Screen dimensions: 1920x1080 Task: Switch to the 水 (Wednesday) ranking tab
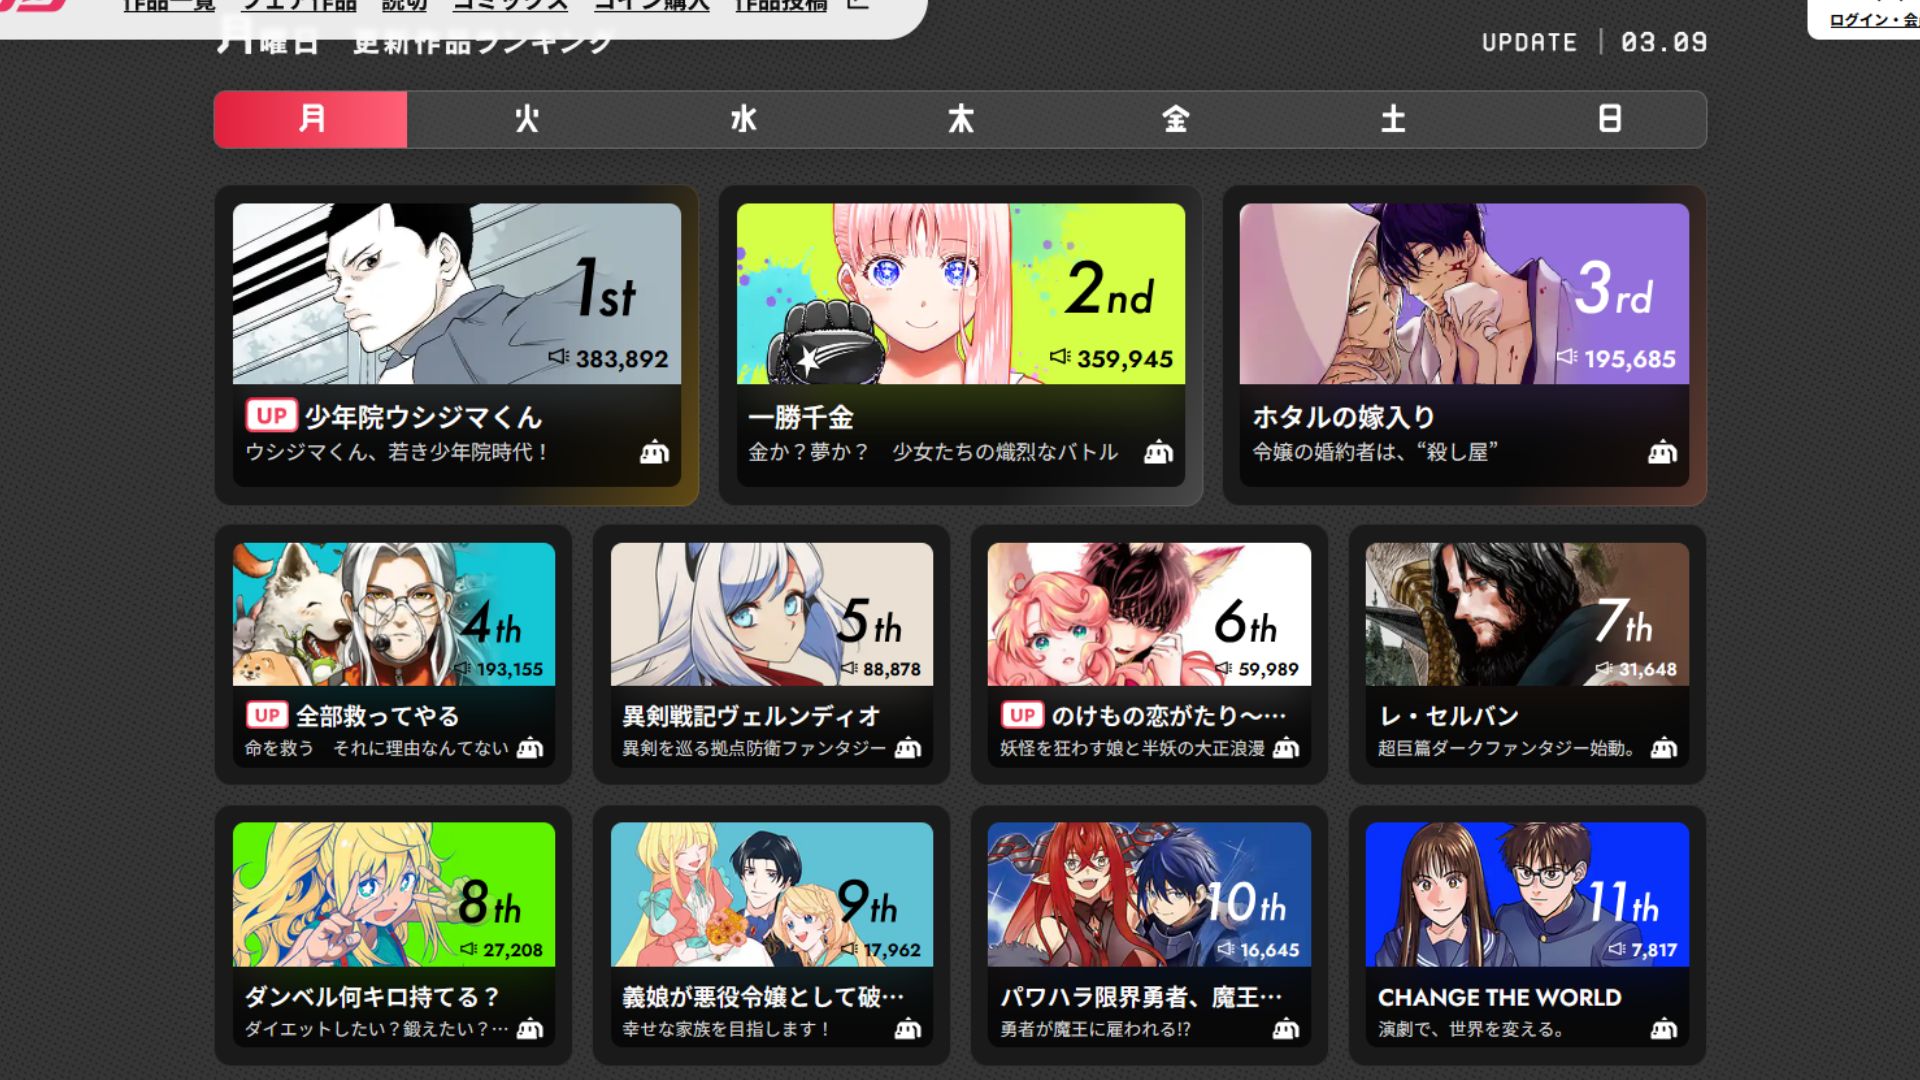pos(743,120)
